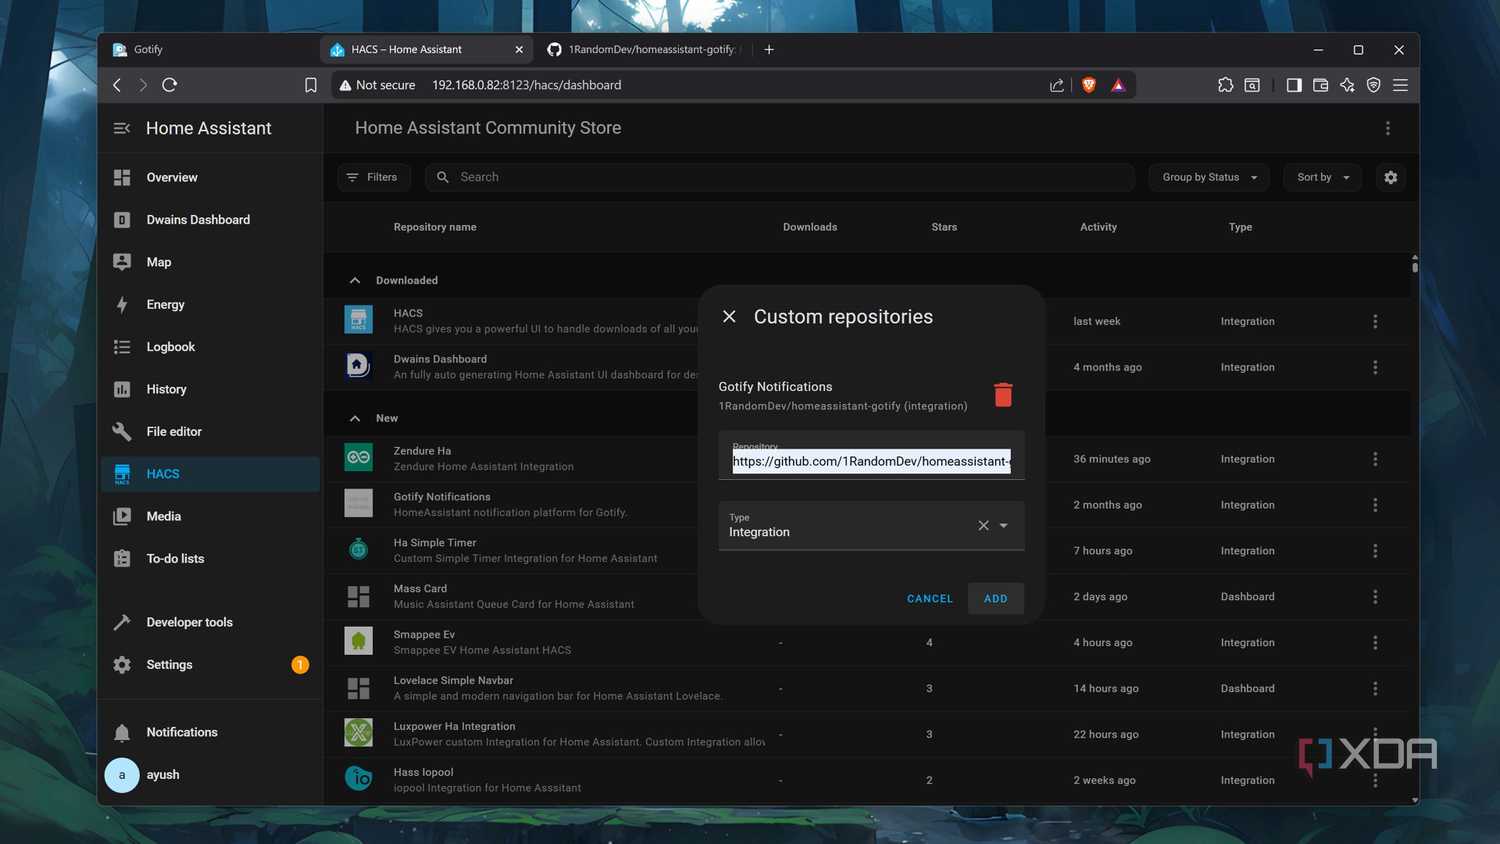The height and width of the screenshot is (844, 1500).
Task: Open the To-do lists icon
Action: (x=122, y=558)
